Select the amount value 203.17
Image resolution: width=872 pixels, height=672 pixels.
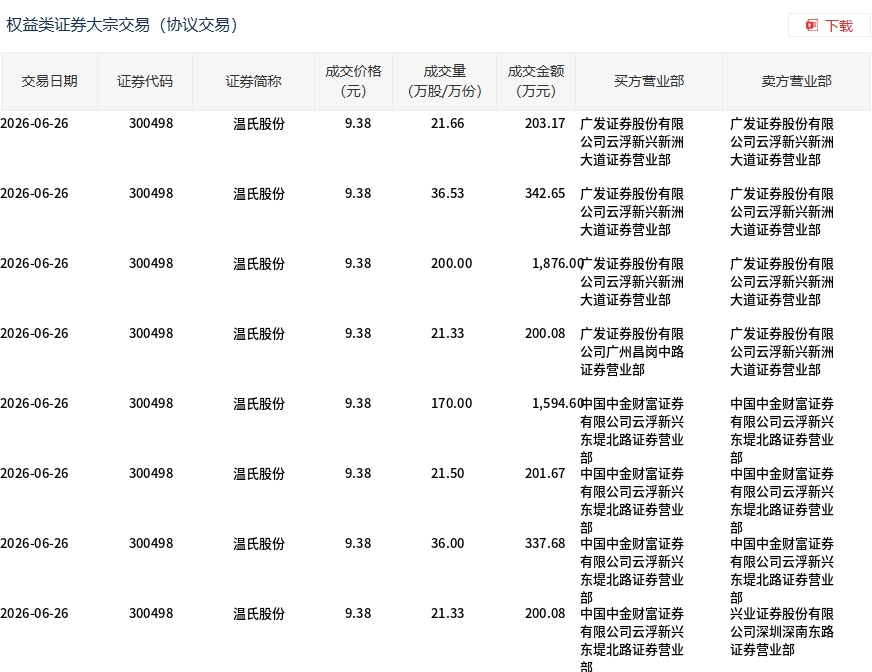coord(544,123)
